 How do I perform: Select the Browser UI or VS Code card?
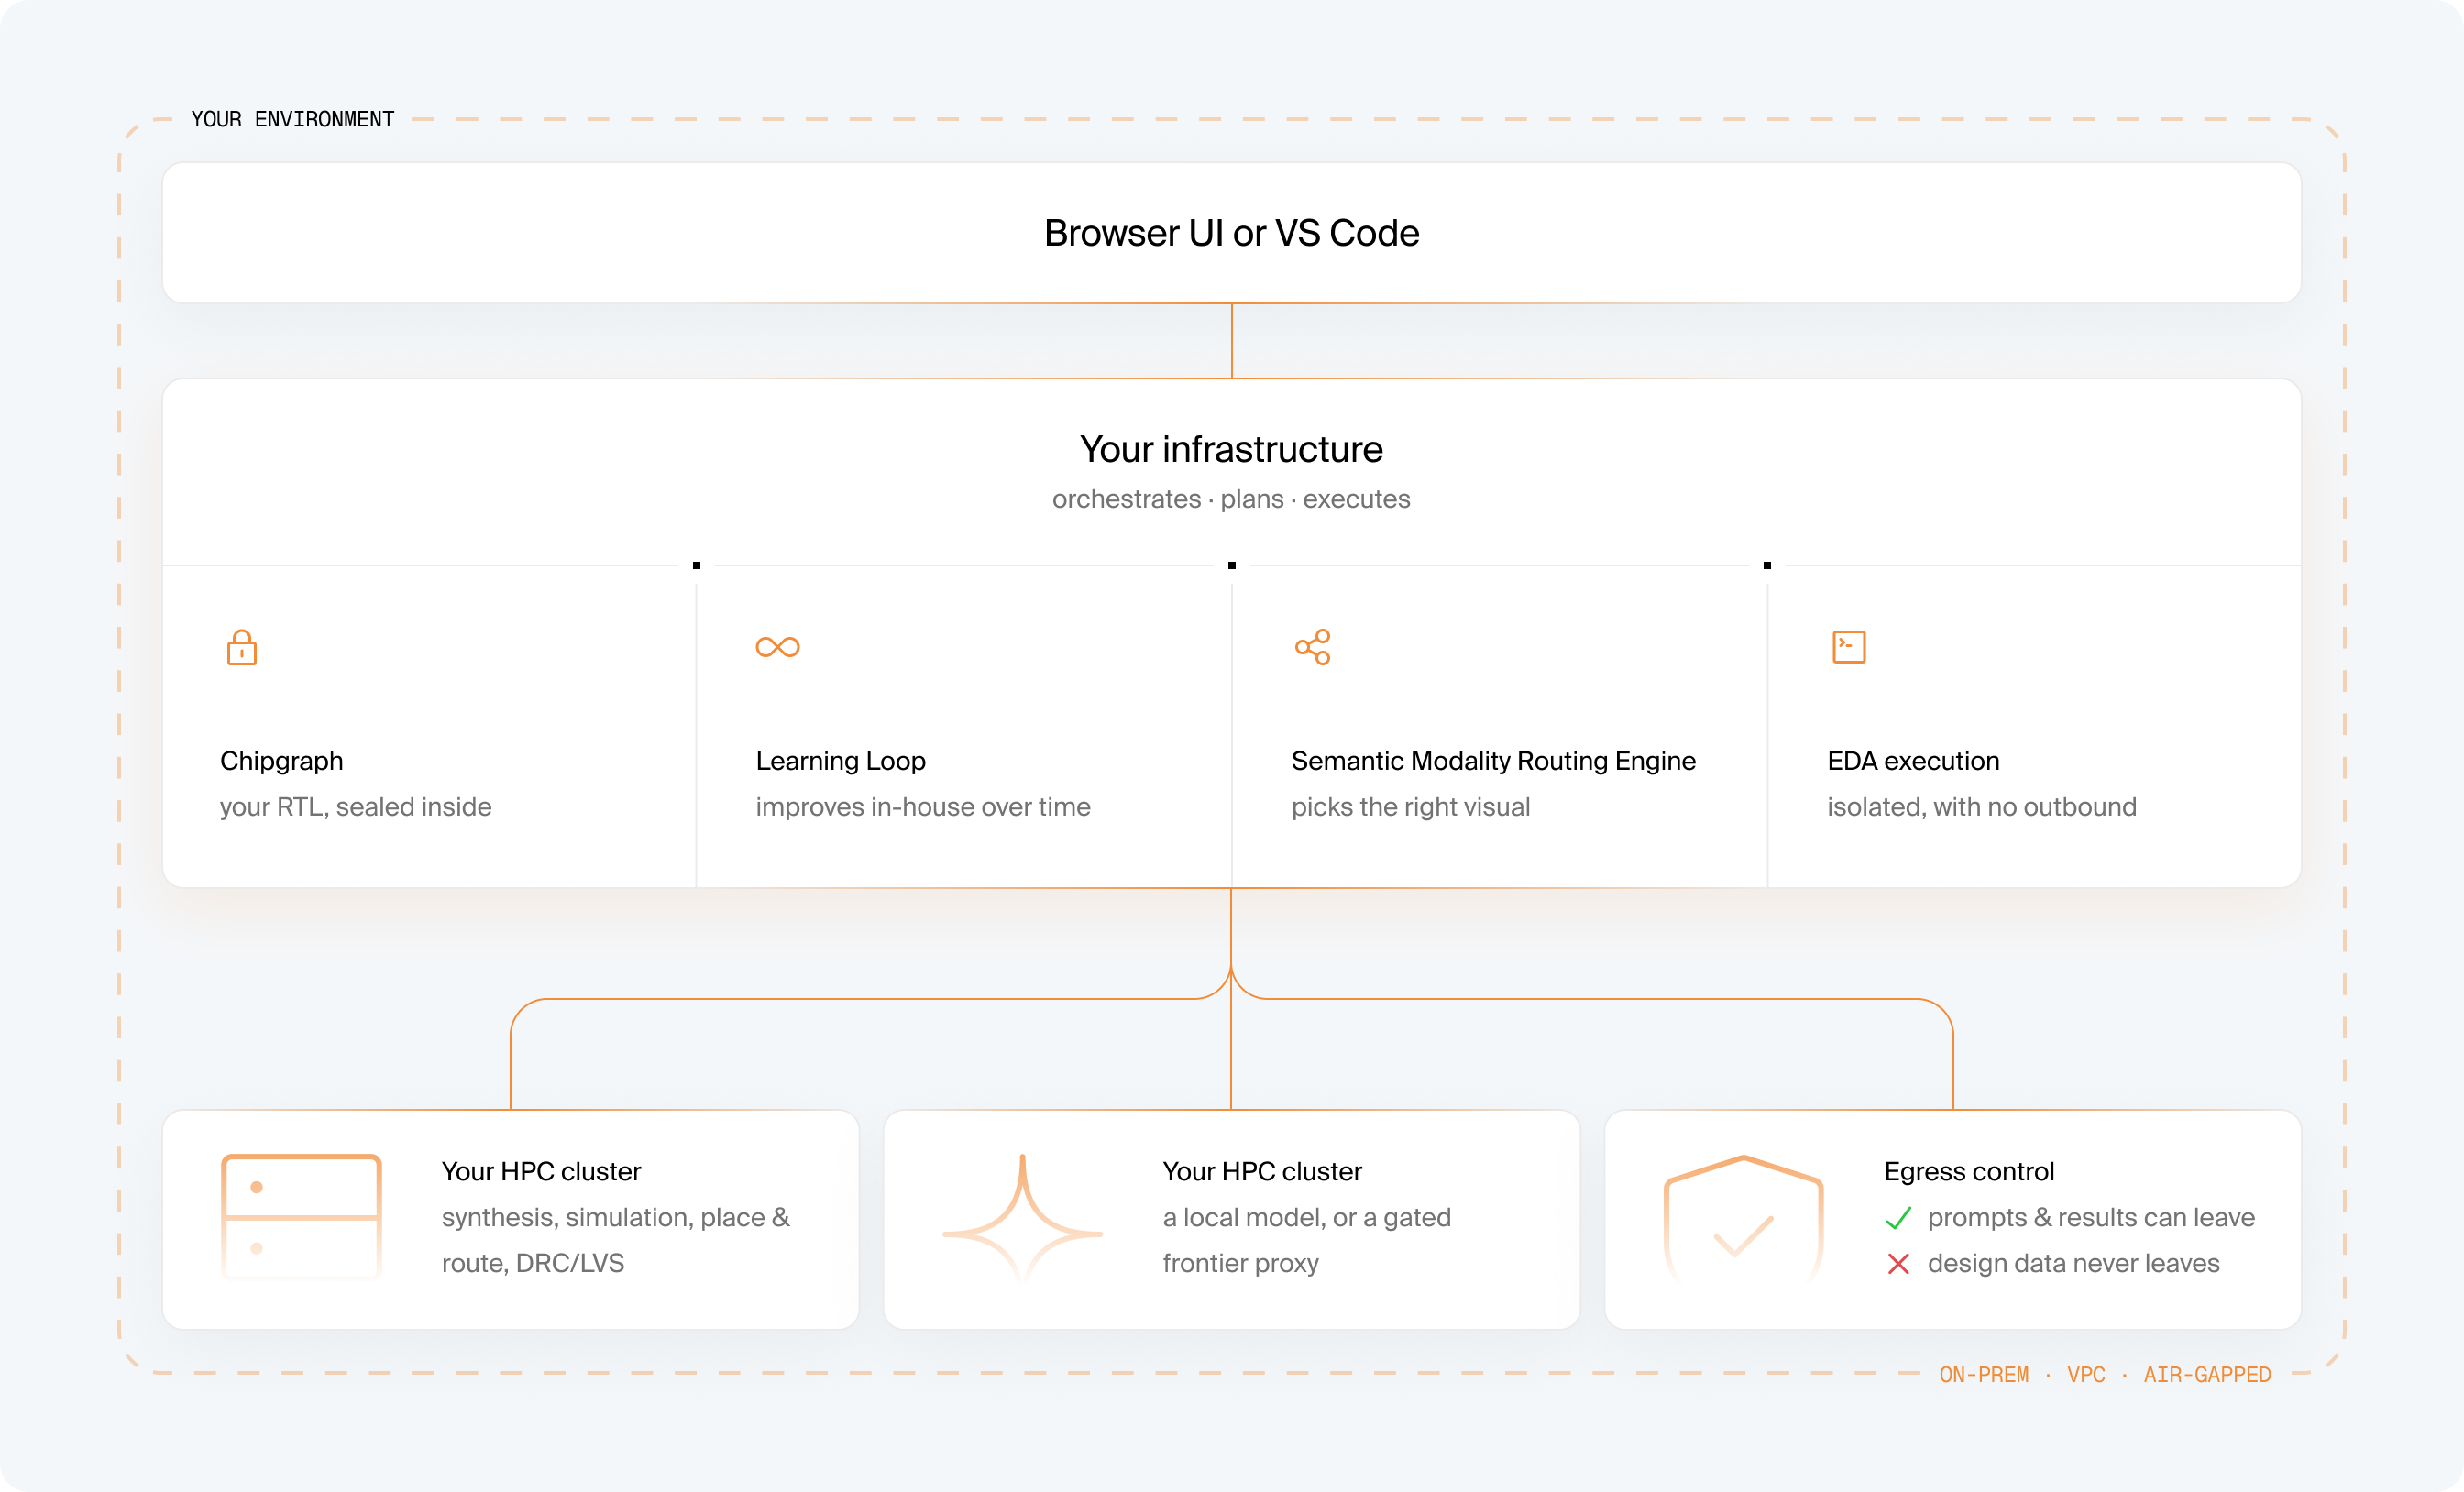coord(1231,233)
